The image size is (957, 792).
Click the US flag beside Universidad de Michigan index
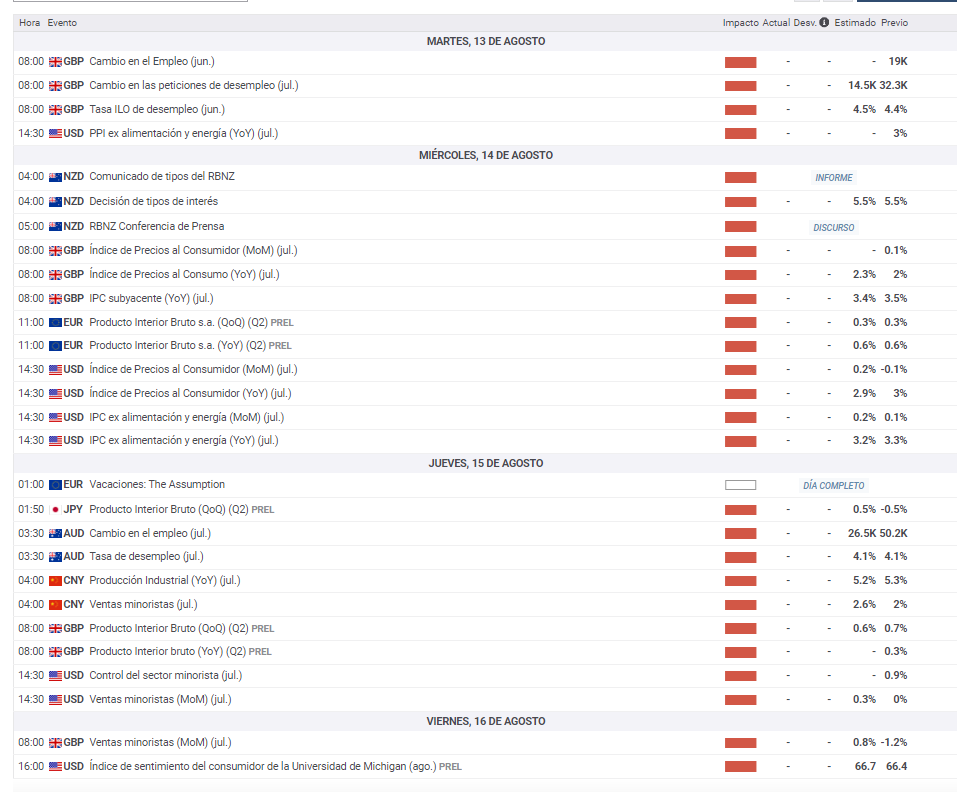(55, 766)
